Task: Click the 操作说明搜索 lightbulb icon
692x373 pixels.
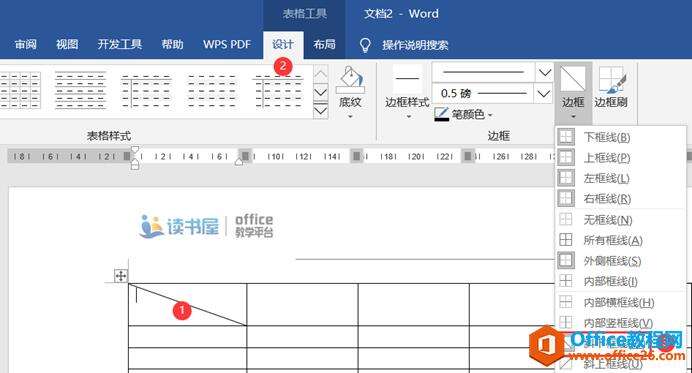Action: 365,45
